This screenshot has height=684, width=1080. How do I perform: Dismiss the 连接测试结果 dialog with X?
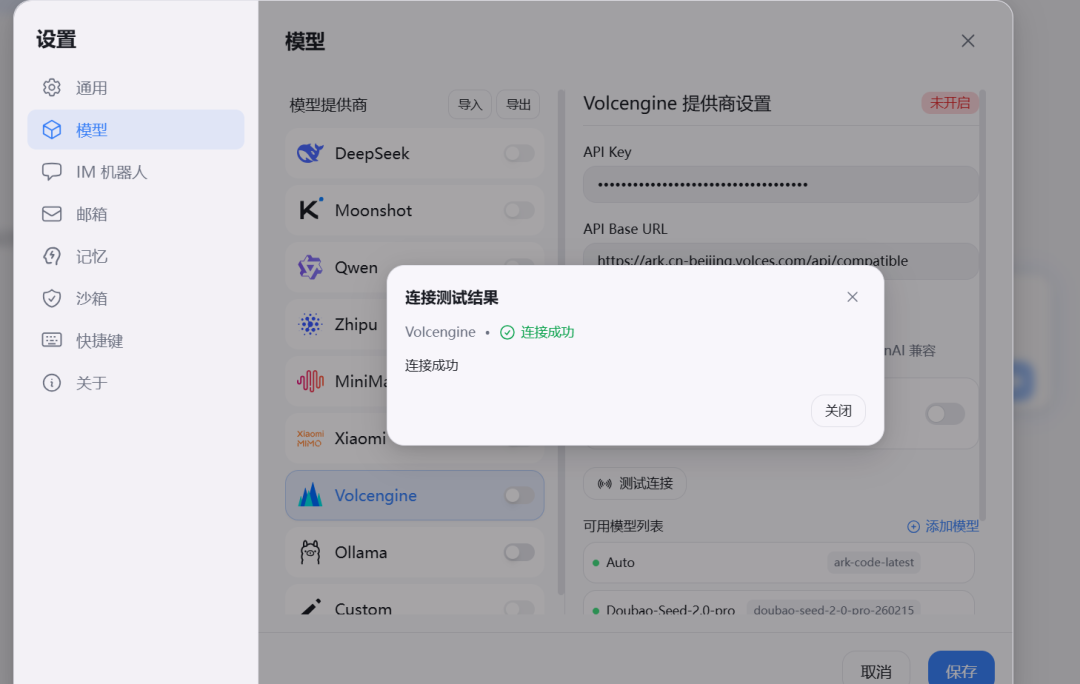click(852, 297)
